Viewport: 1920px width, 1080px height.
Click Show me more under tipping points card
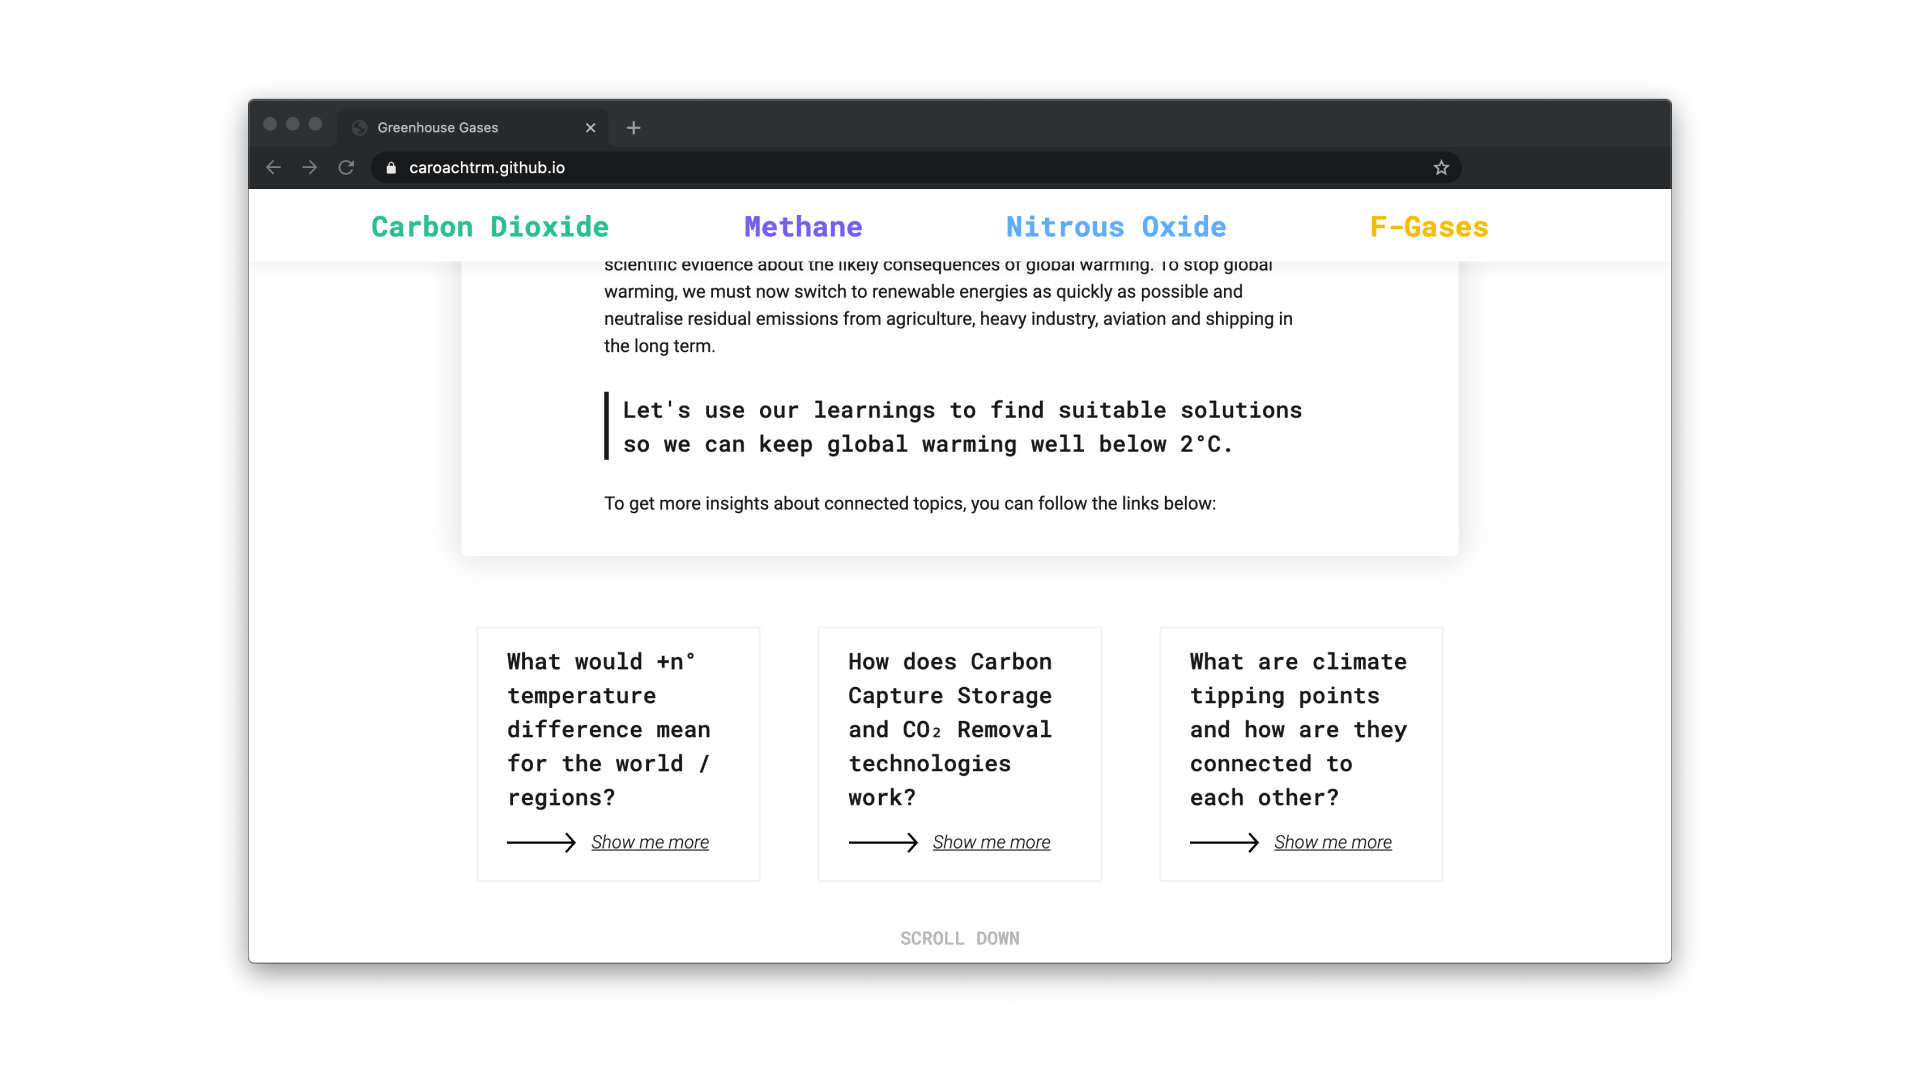(x=1333, y=842)
